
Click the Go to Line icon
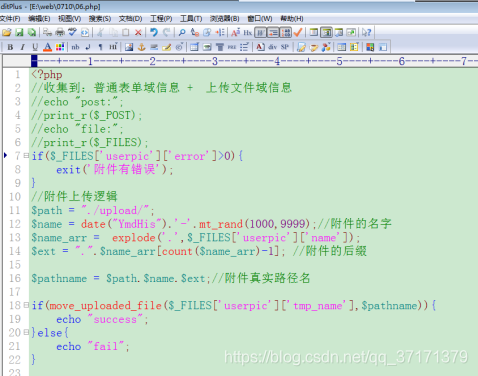coord(220,32)
